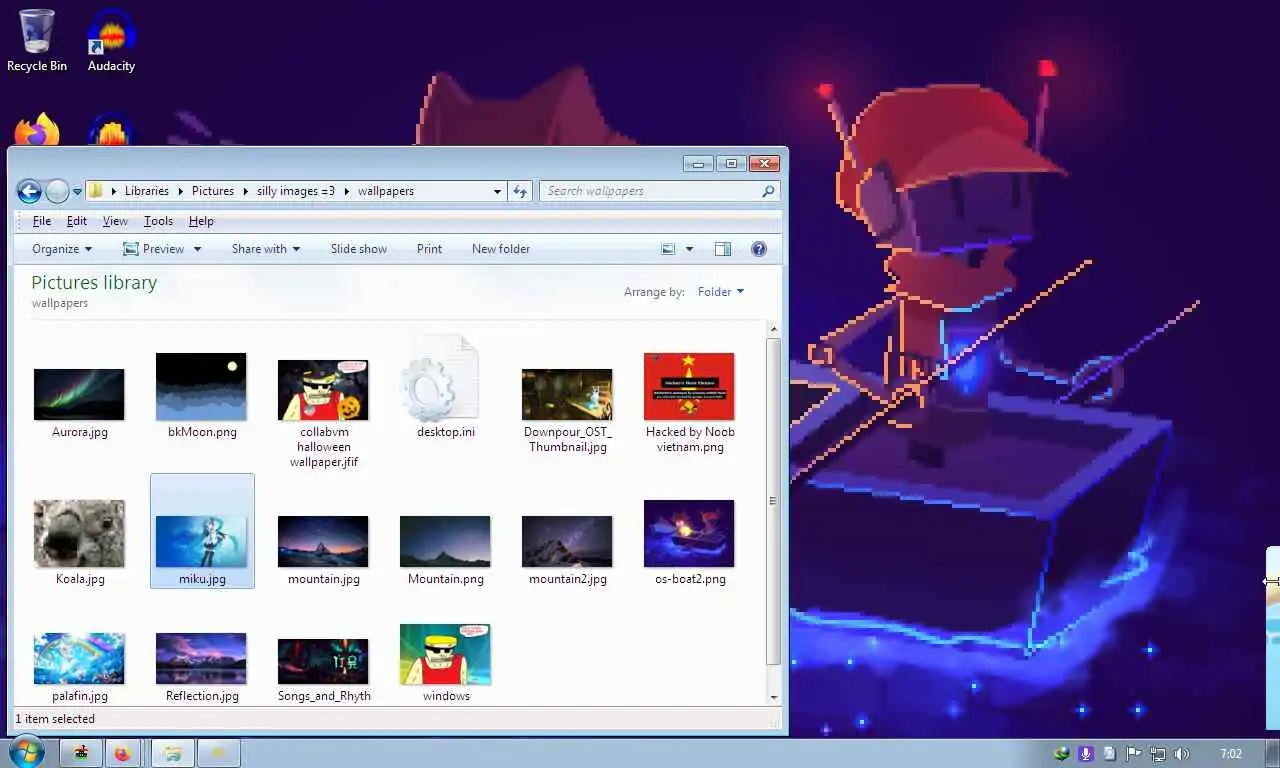The height and width of the screenshot is (768, 1280).
Task: Select Aurora.jpg thumbnail
Action: click(x=79, y=394)
